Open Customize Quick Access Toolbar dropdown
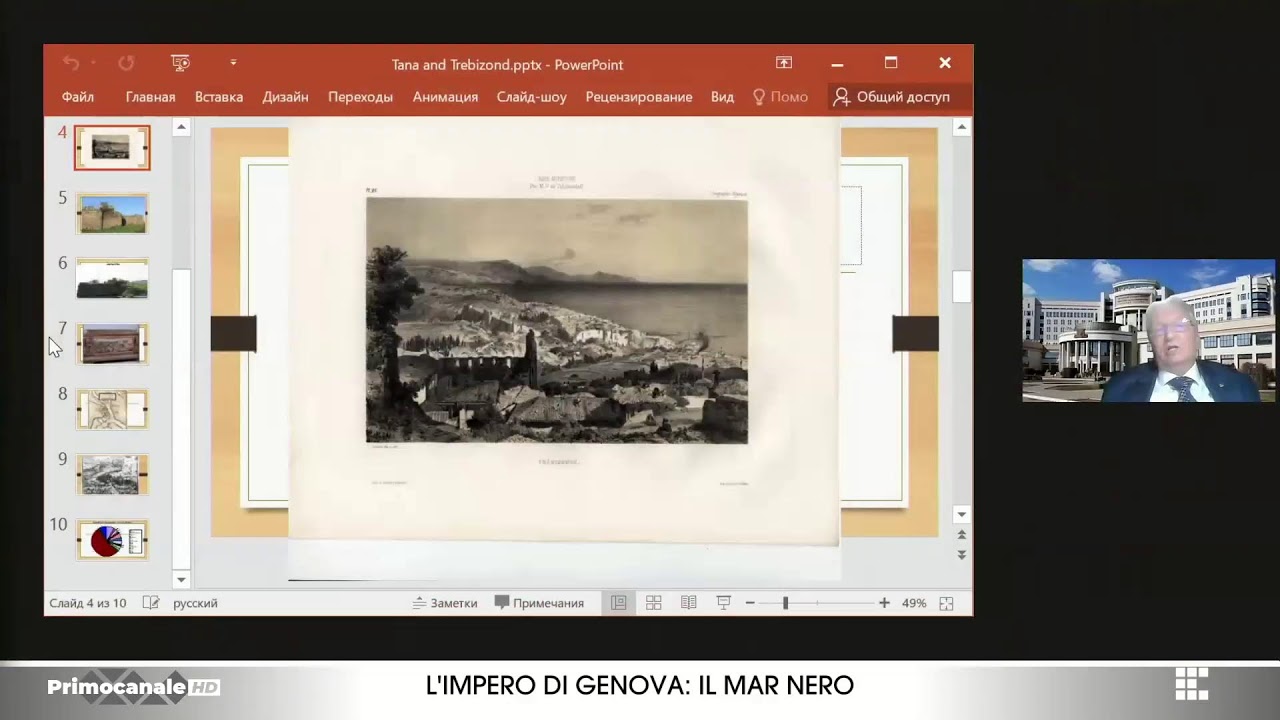1280x720 pixels. pyautogui.click(x=233, y=63)
